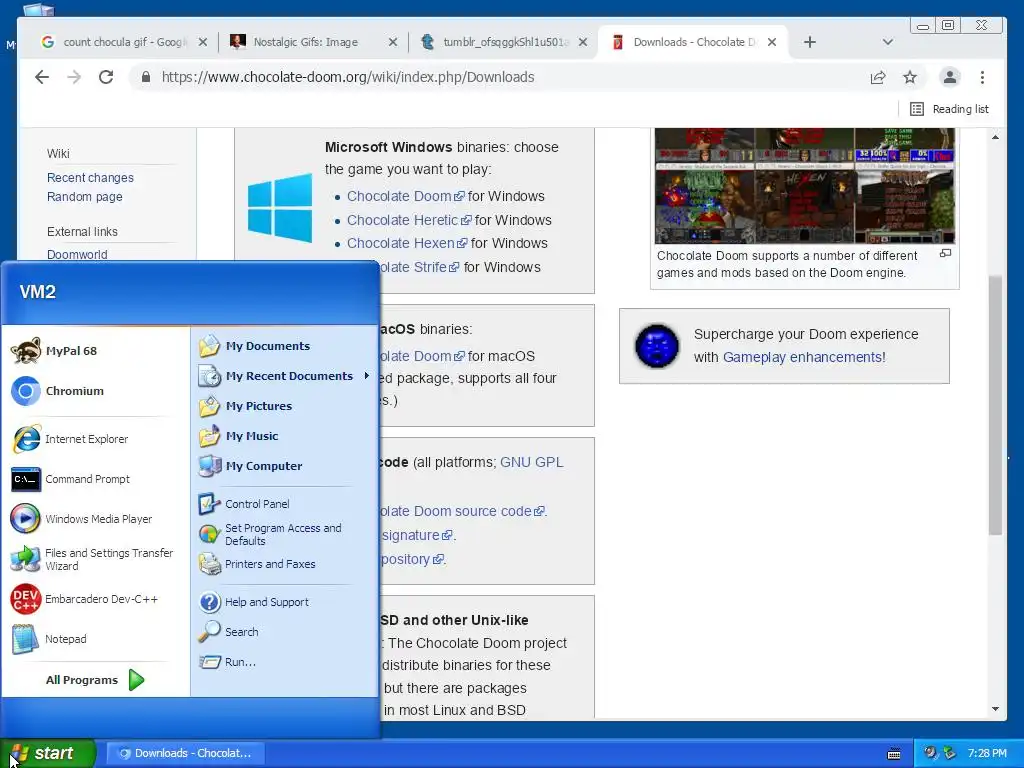Open Search from Start menu
The width and height of the screenshot is (1024, 768).
(284, 632)
